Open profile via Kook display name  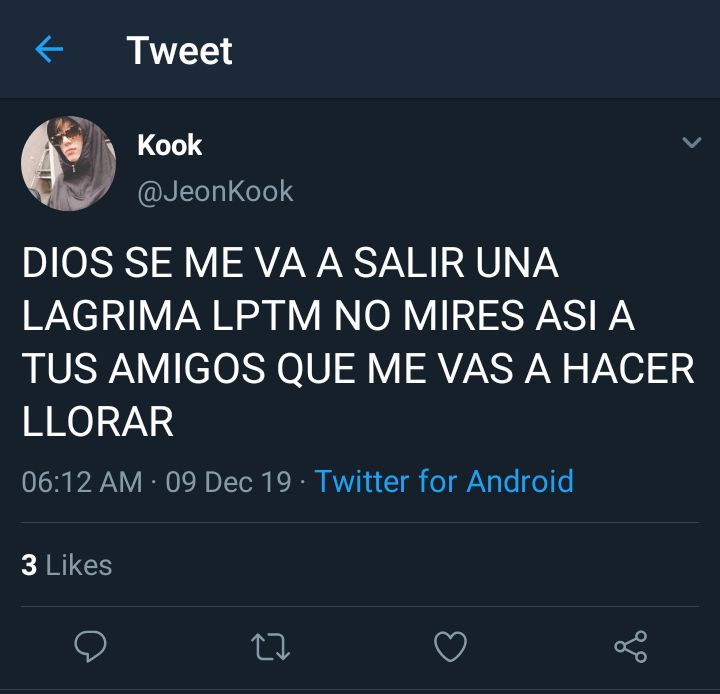point(169,145)
